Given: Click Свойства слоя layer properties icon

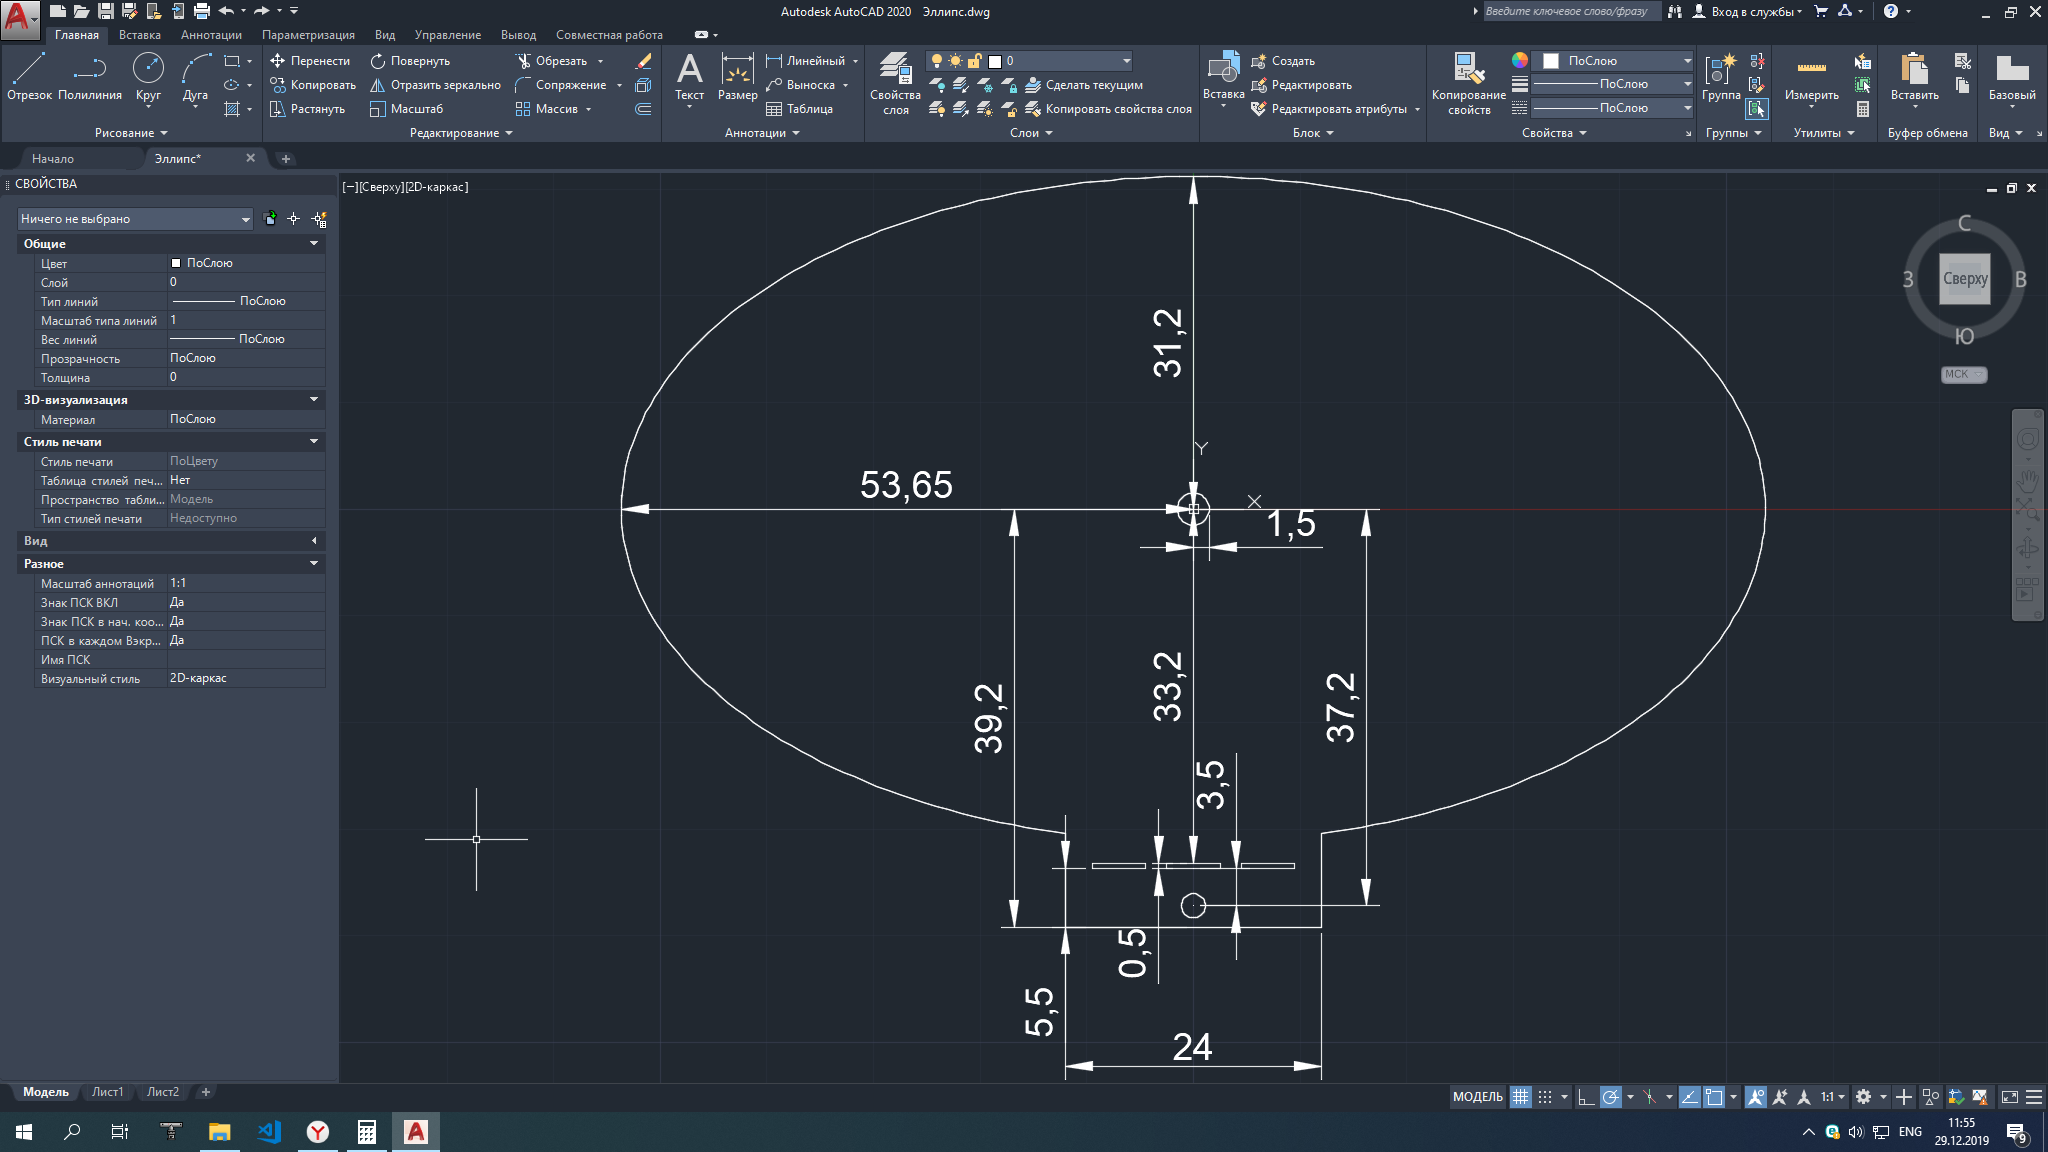Looking at the screenshot, I should [x=895, y=82].
